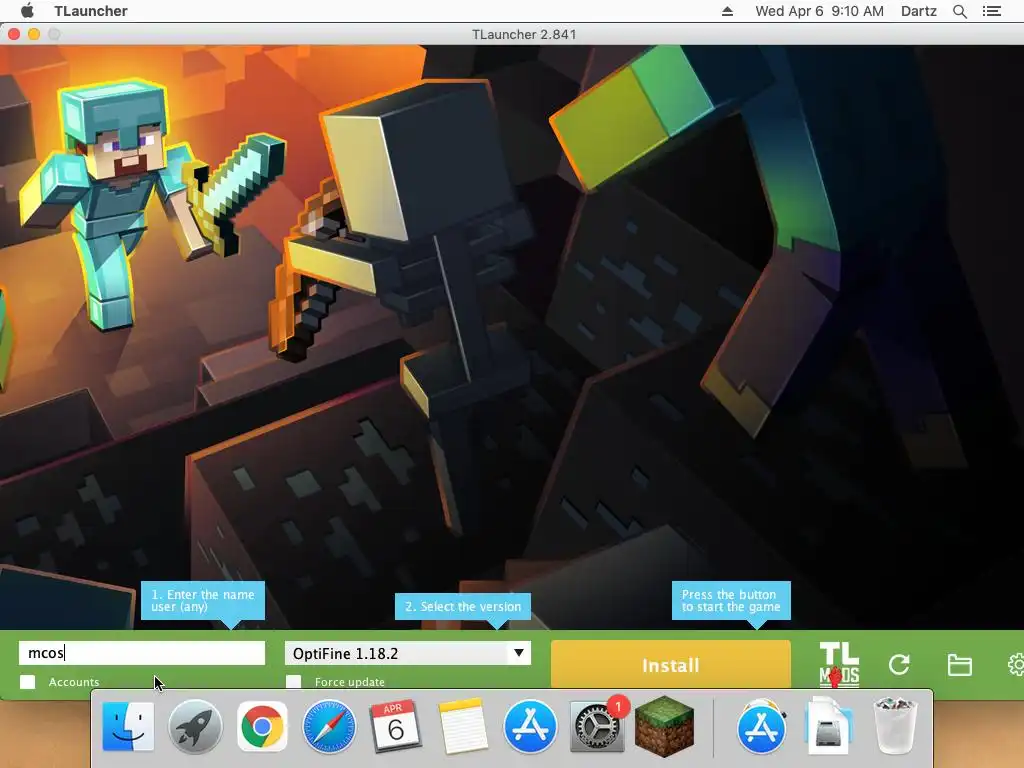Viewport: 1024px width, 768px height.
Task: Click the 'Accounts' label text
Action: (x=74, y=682)
